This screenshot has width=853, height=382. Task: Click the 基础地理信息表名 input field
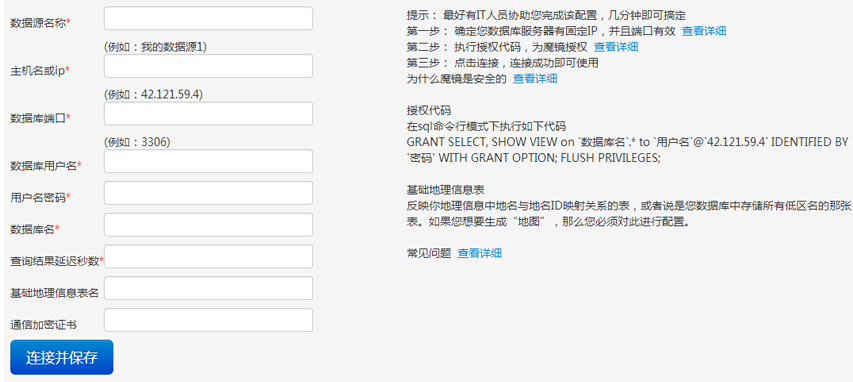tap(208, 288)
